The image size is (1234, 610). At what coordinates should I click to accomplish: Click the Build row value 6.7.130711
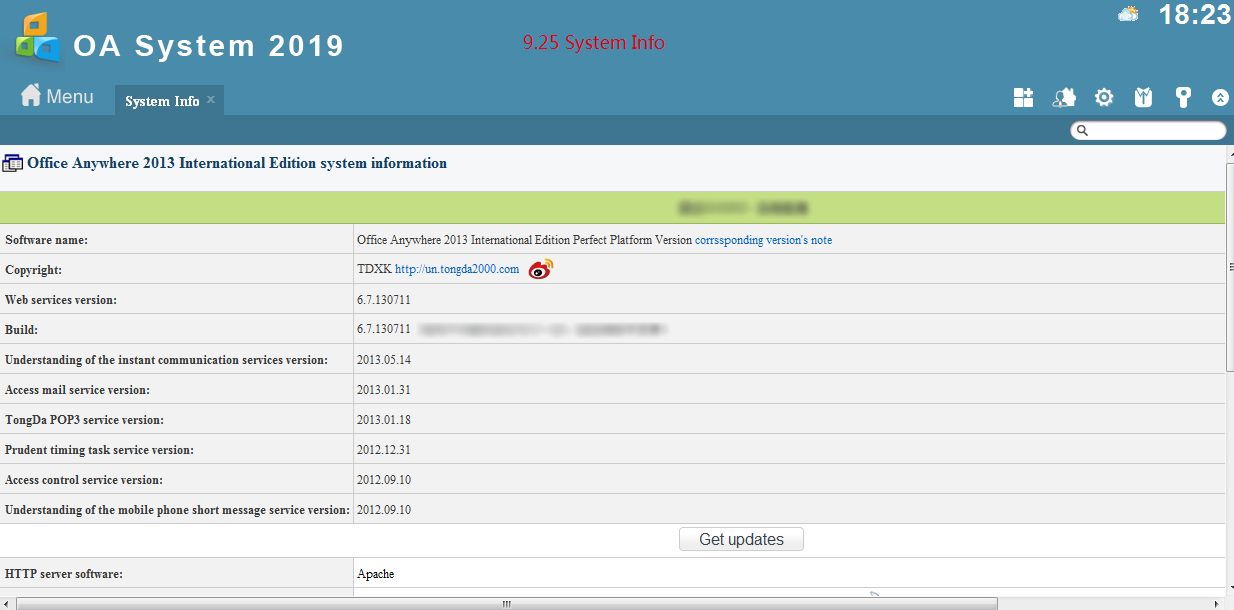[384, 330]
